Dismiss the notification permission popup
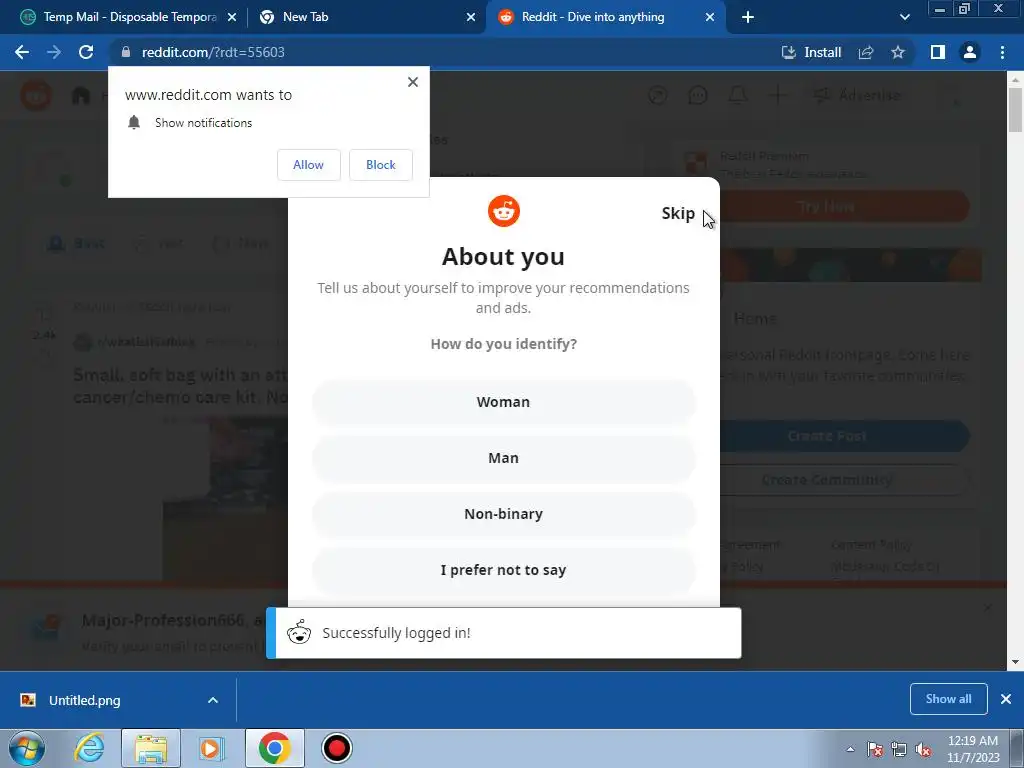 pos(413,82)
